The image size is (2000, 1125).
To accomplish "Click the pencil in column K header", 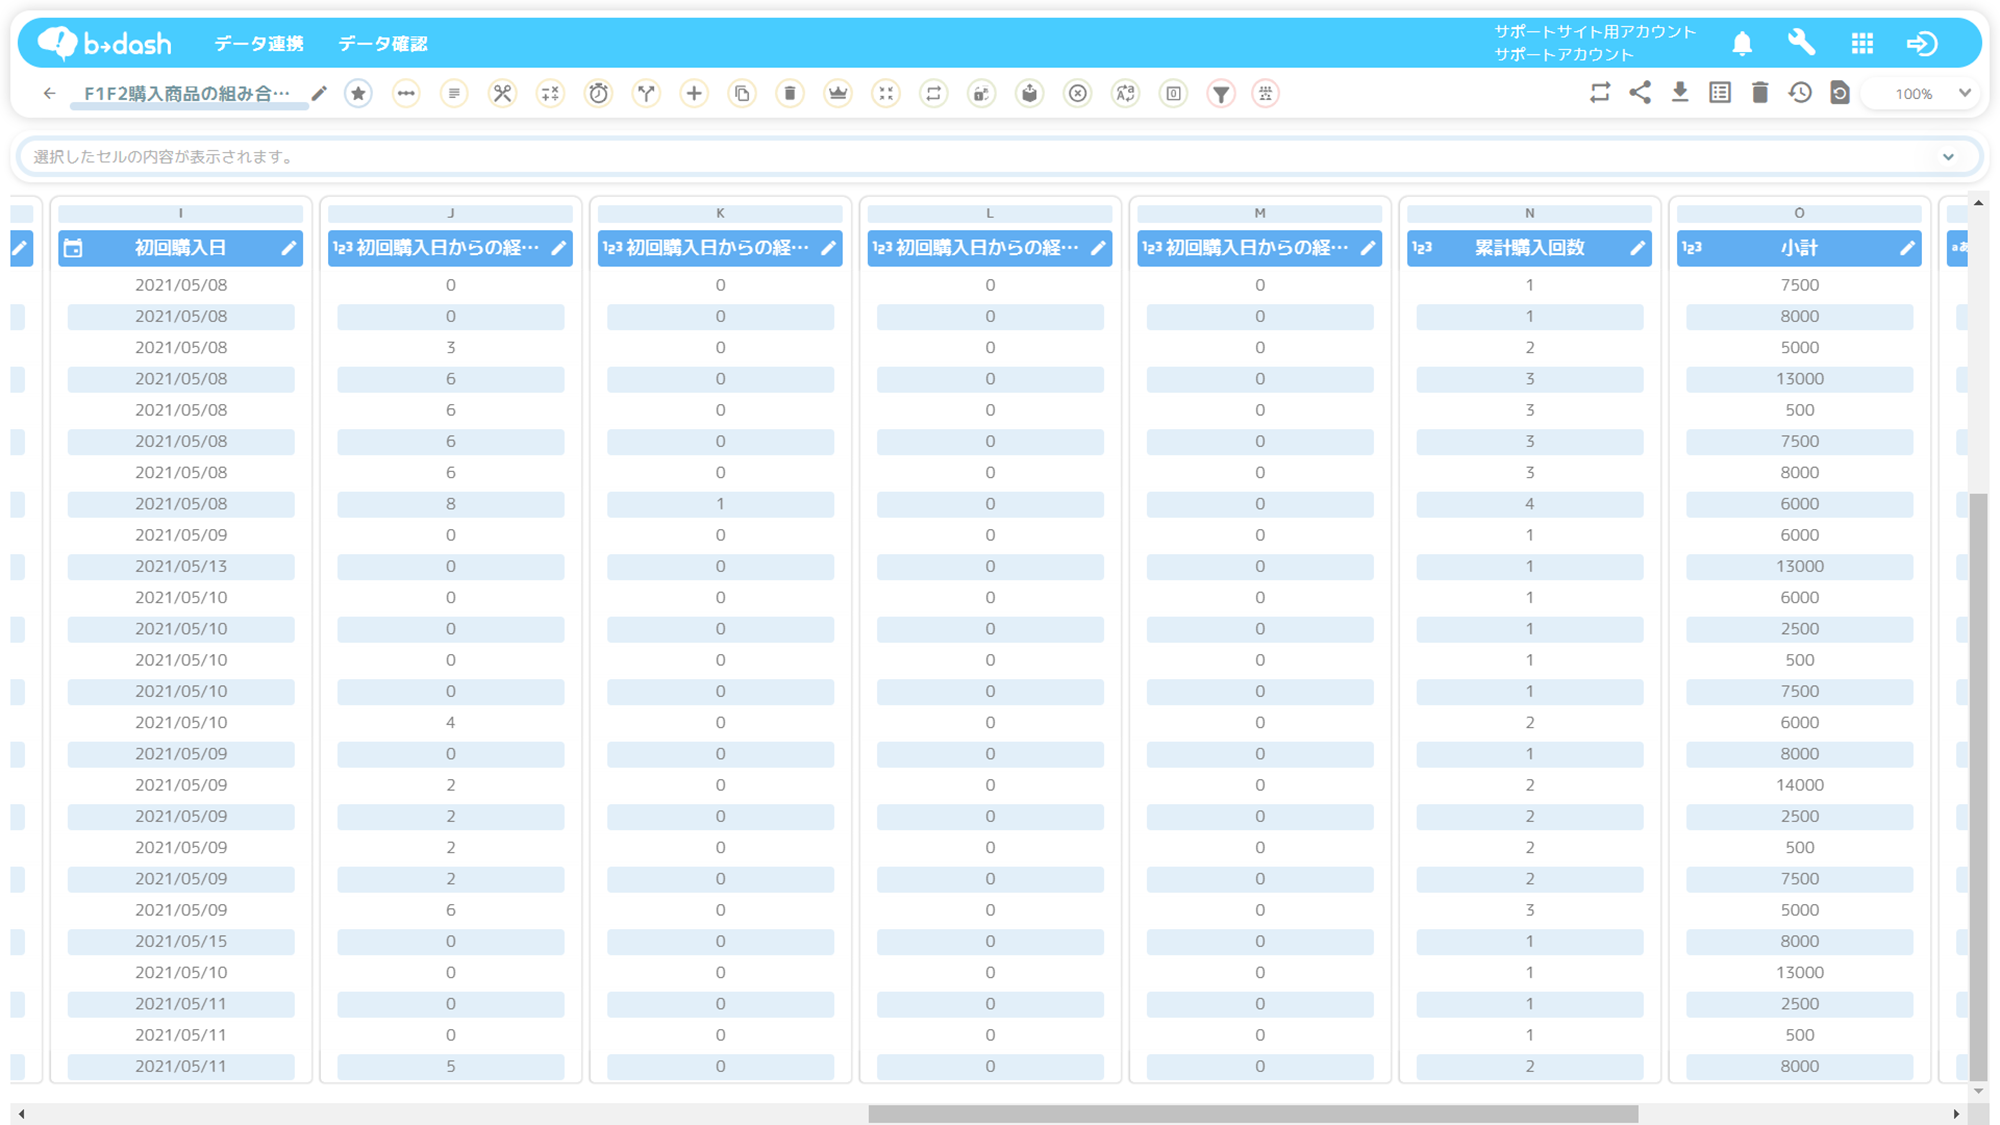I will (828, 248).
